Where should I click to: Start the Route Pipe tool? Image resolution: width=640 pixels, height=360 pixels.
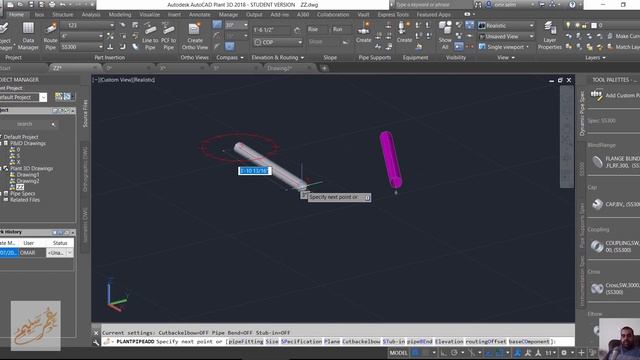pyautogui.click(x=50, y=36)
